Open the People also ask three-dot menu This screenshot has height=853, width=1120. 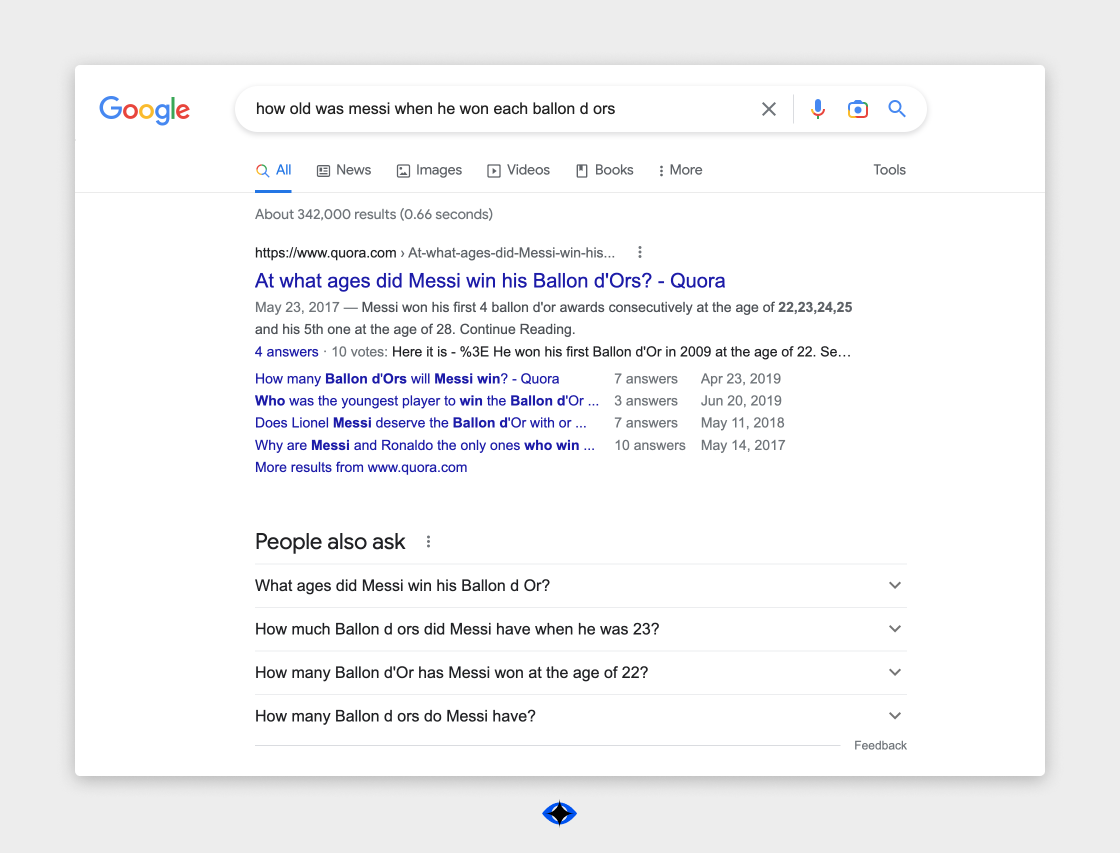[x=429, y=542]
